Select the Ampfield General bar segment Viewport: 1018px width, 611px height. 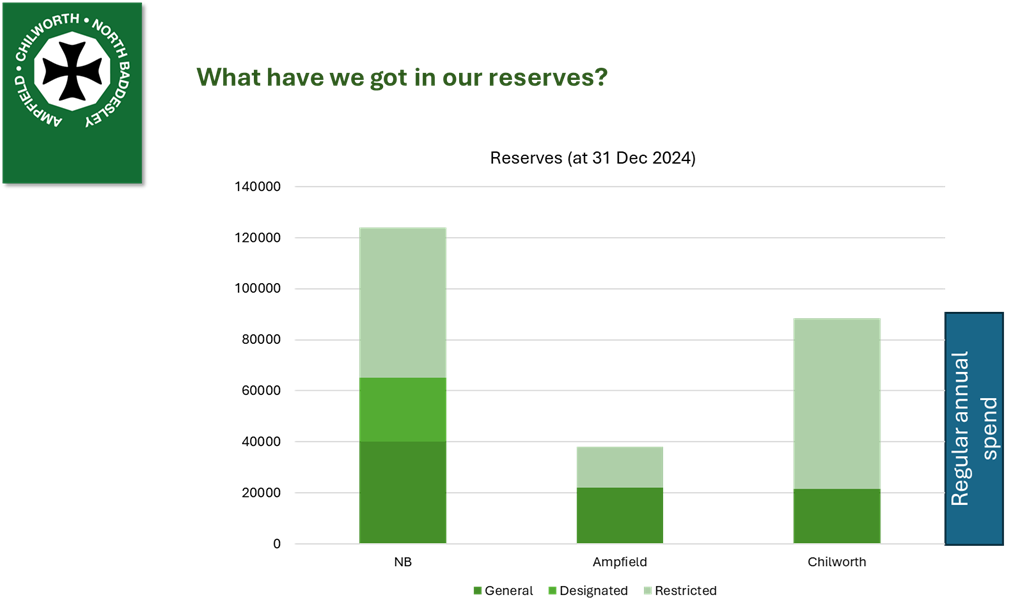[619, 515]
